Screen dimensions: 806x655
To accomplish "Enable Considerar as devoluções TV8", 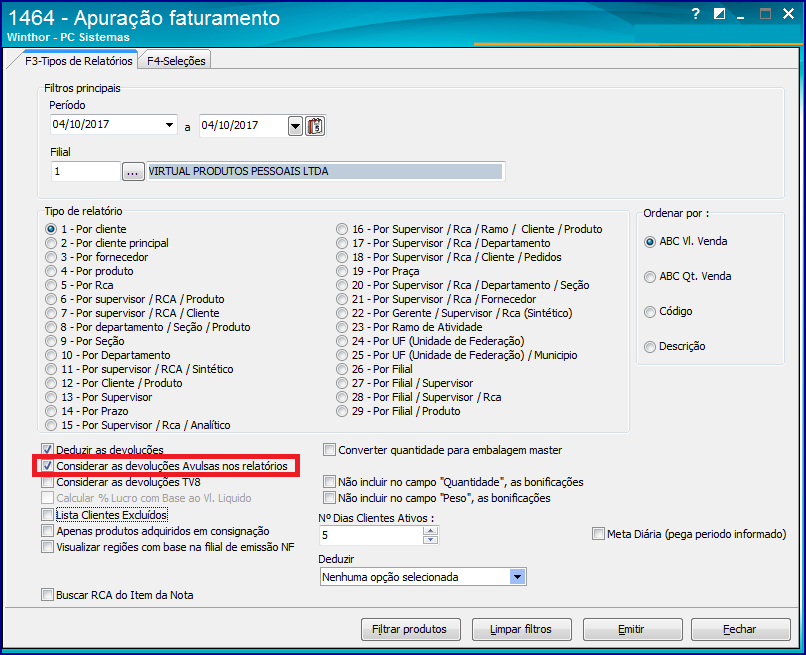I will (x=47, y=482).
